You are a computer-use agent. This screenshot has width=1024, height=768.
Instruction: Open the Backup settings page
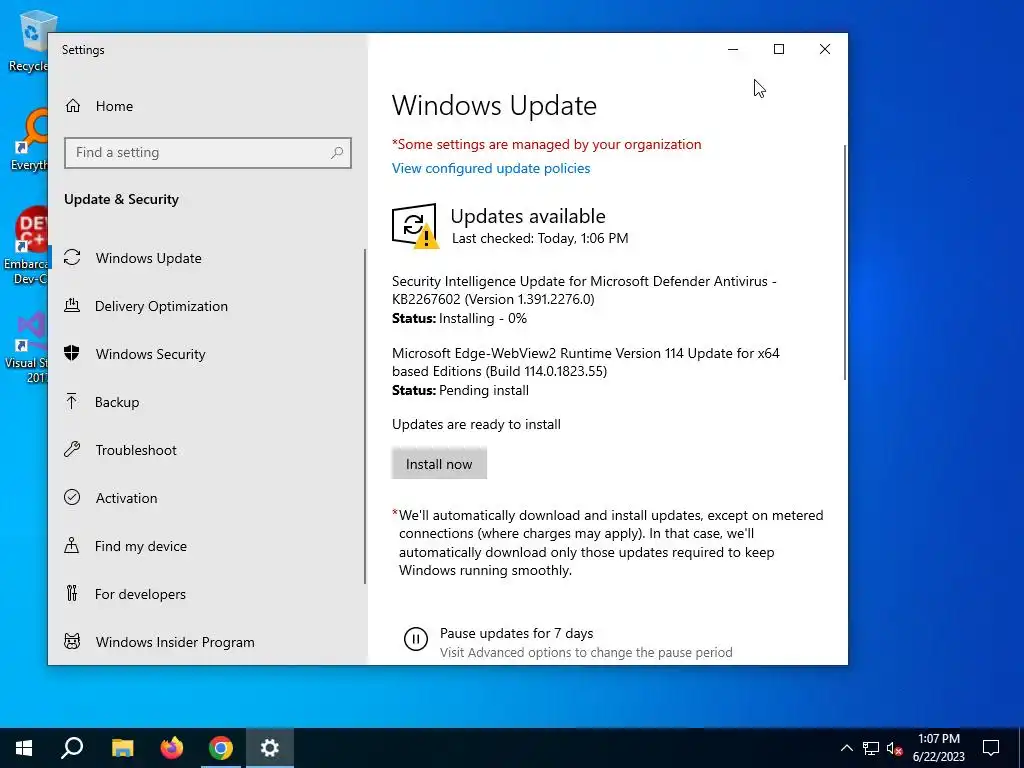[206, 402]
